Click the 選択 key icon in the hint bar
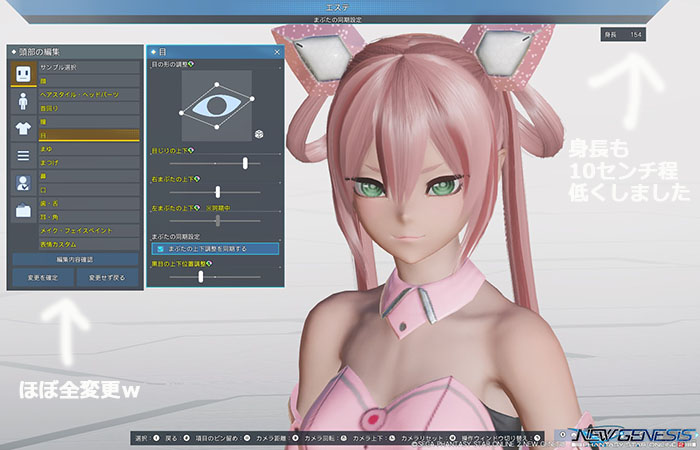Viewport: 700px width, 450px height. (156, 438)
